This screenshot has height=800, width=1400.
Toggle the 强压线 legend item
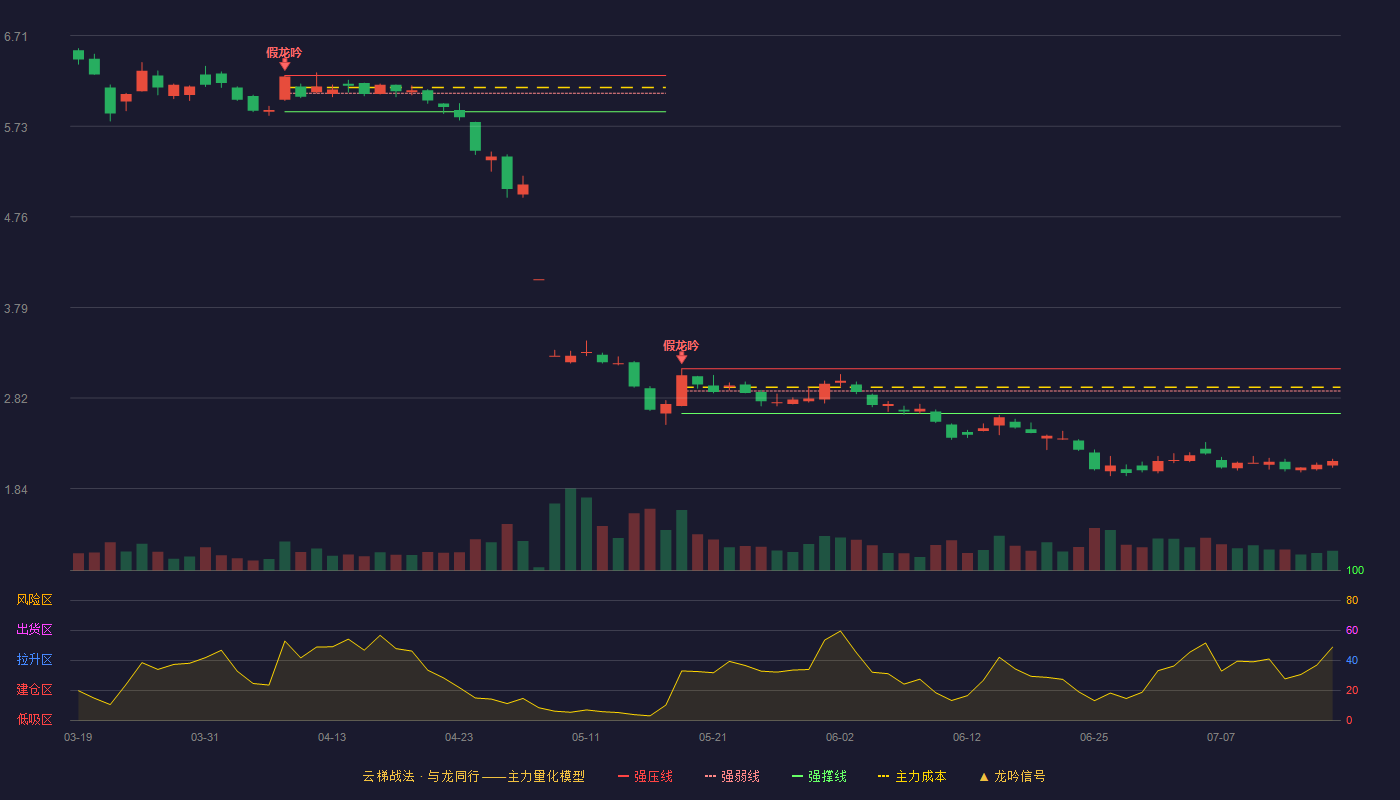point(645,776)
